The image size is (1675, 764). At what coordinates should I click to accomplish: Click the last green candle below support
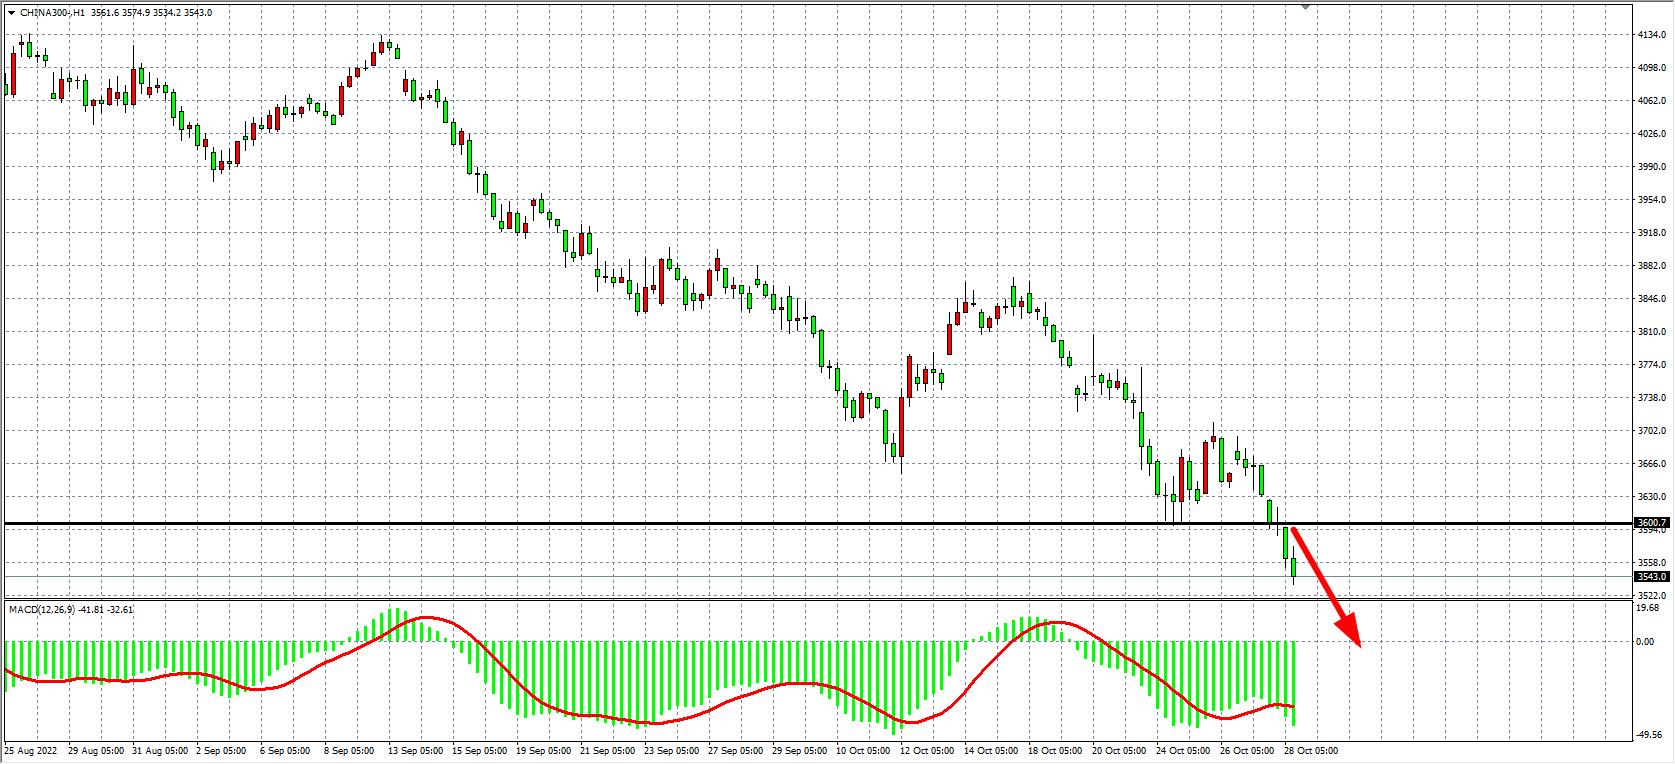tap(1294, 568)
